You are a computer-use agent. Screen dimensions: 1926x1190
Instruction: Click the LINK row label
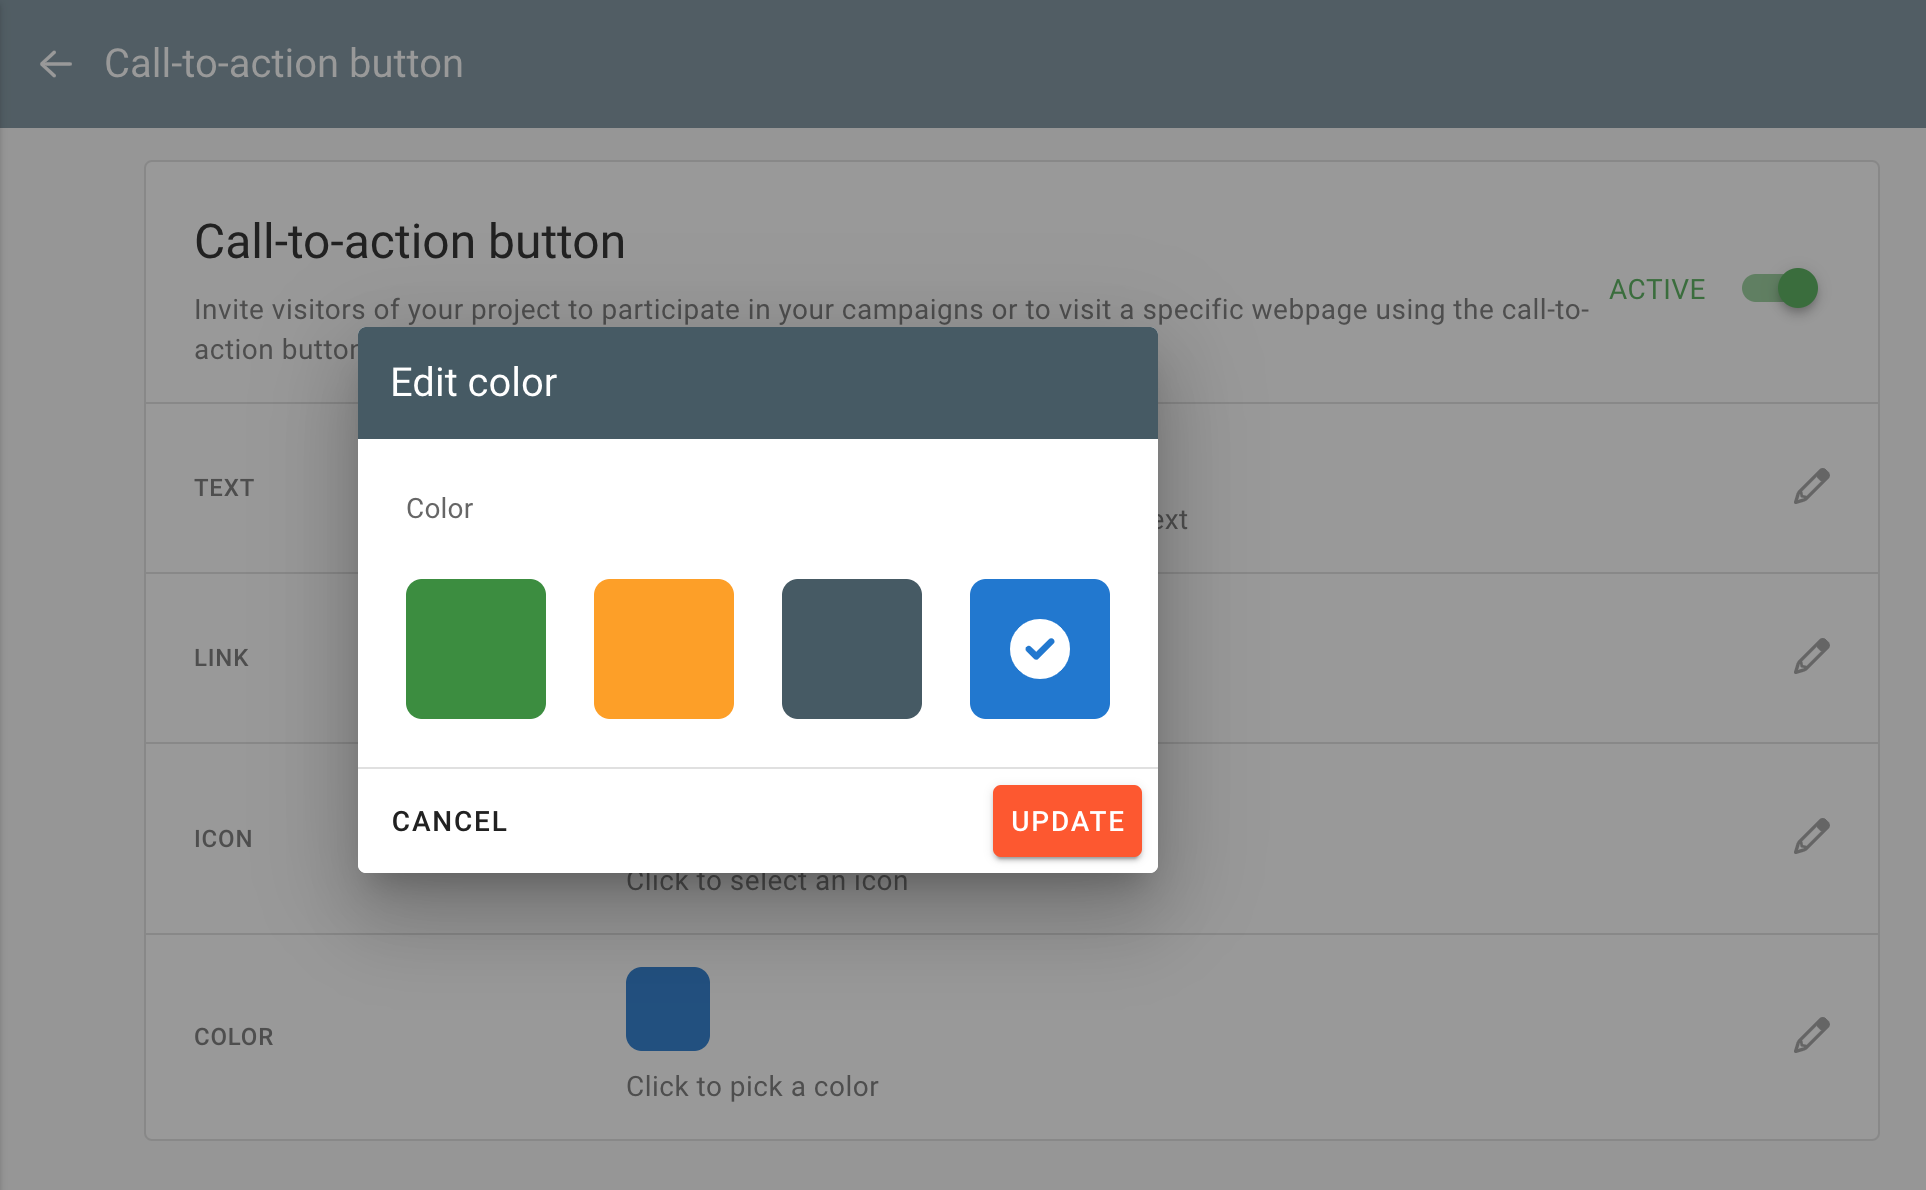pyautogui.click(x=221, y=658)
